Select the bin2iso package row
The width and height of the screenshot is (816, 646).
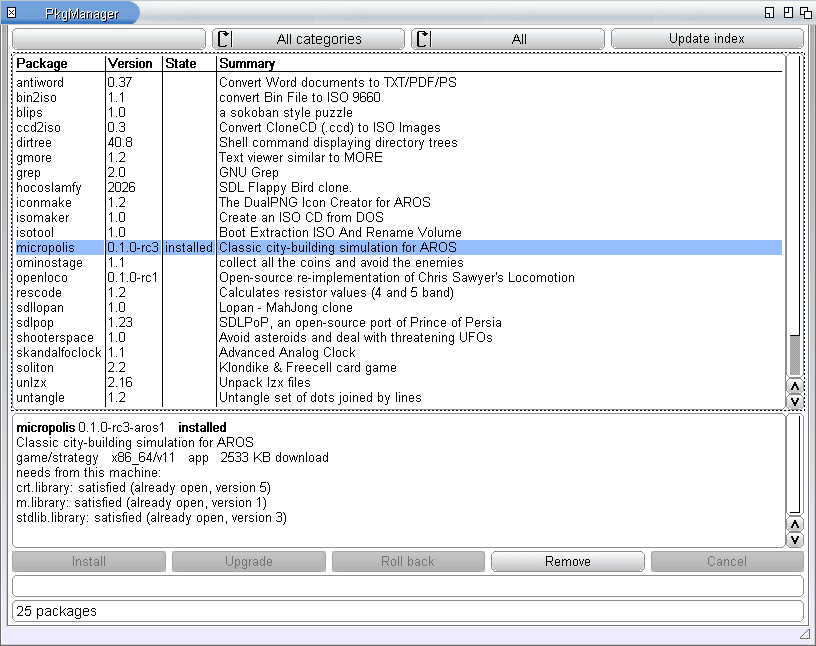(399, 97)
